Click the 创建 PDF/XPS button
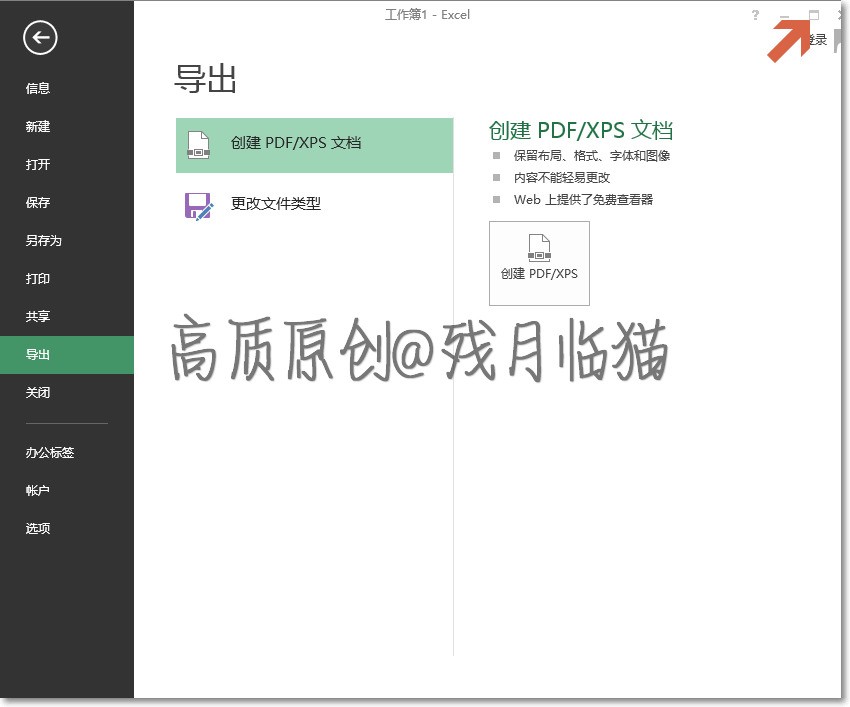The width and height of the screenshot is (850, 707). pyautogui.click(x=539, y=263)
